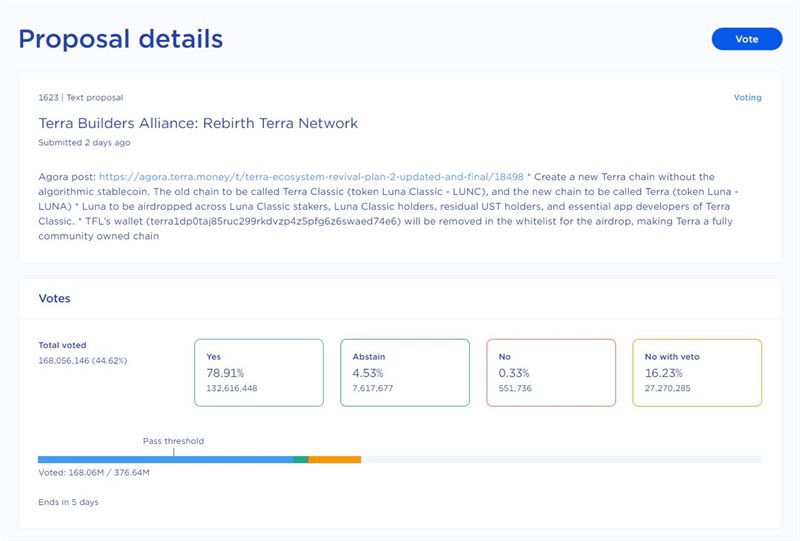Click the Terra Builders Alliance proposal title
Viewport: 800px width, 541px height.
click(198, 123)
